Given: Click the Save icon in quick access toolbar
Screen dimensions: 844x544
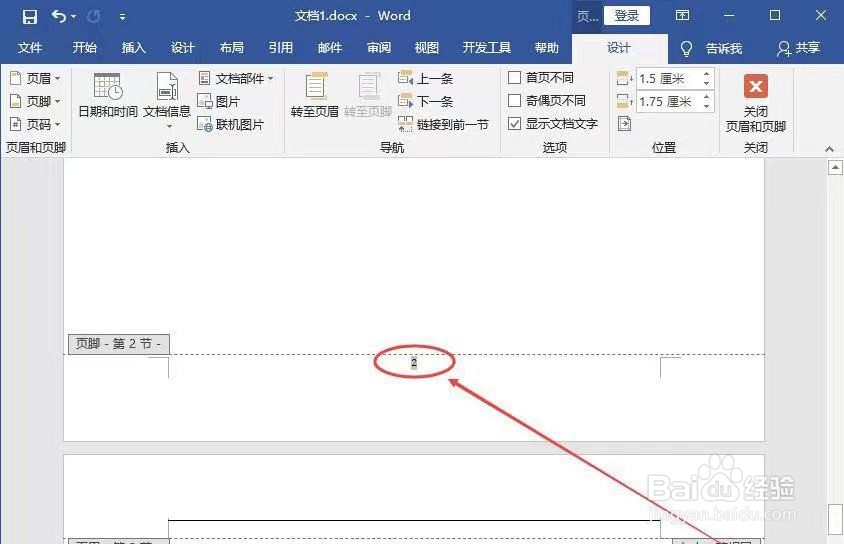Looking at the screenshot, I should coord(30,17).
